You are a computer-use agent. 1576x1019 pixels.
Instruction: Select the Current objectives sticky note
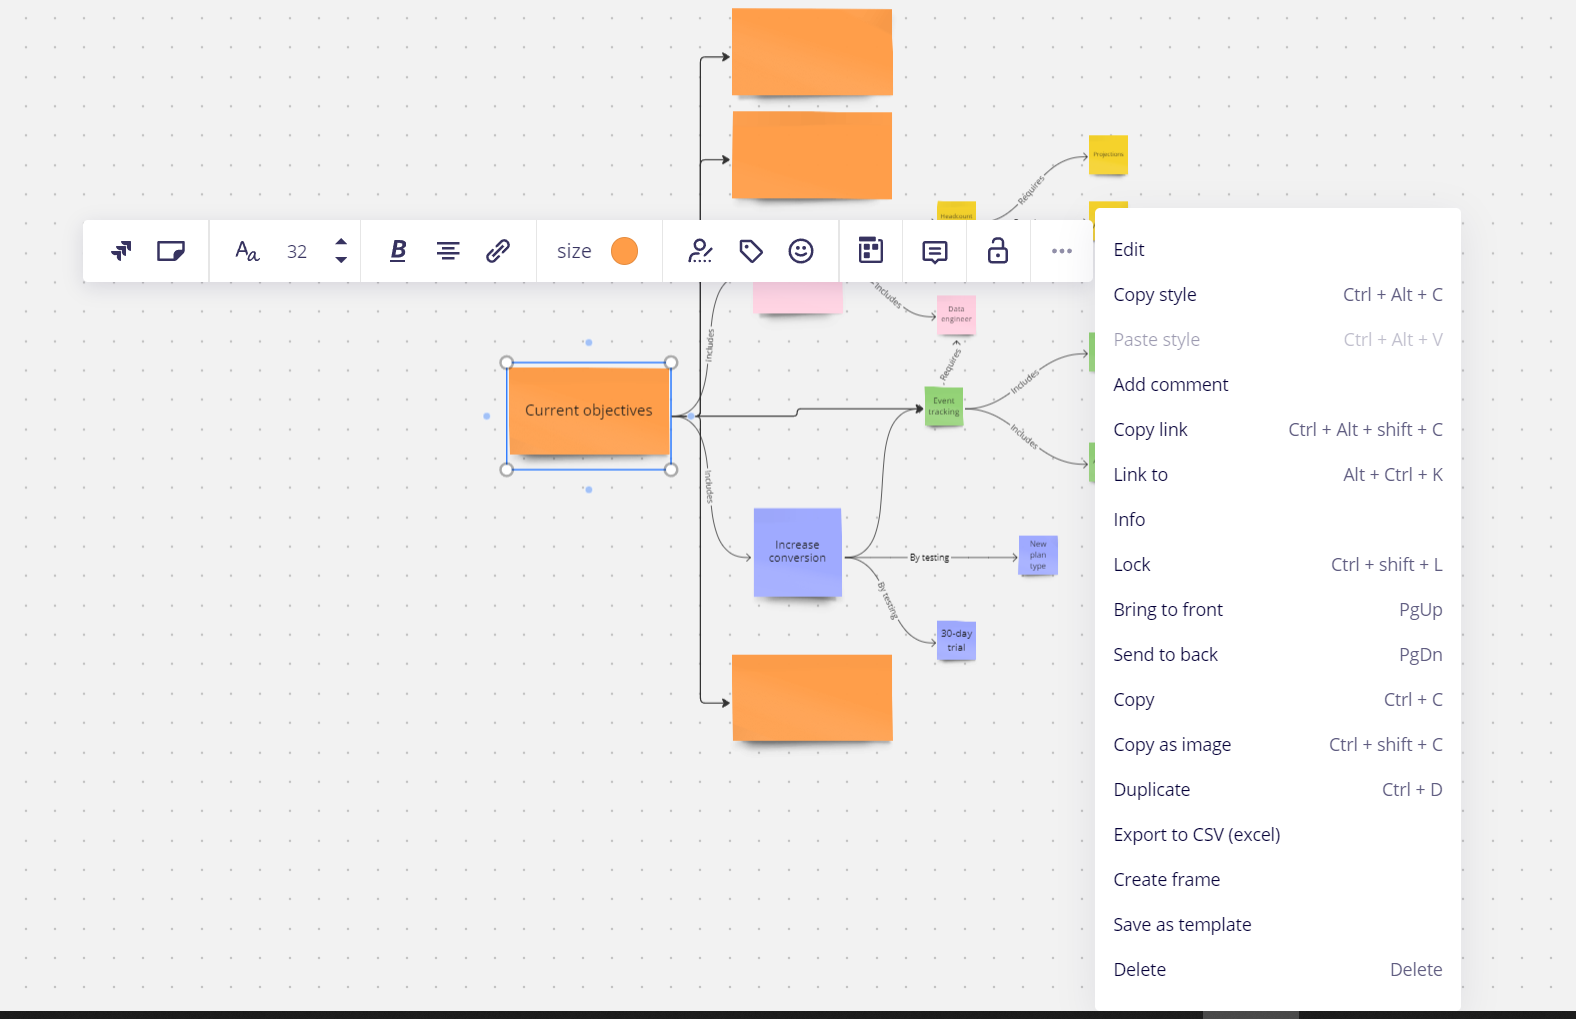point(589,412)
